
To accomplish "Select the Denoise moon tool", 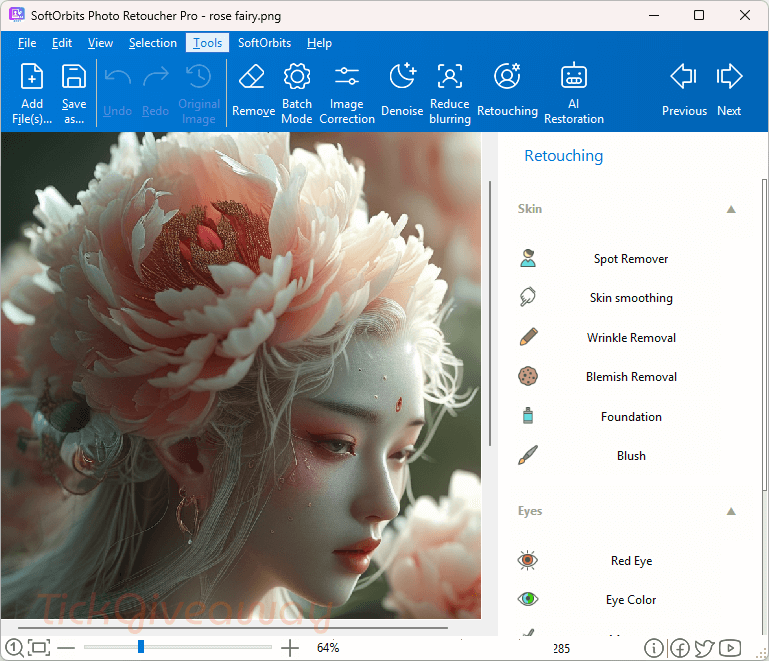I will coord(402,76).
